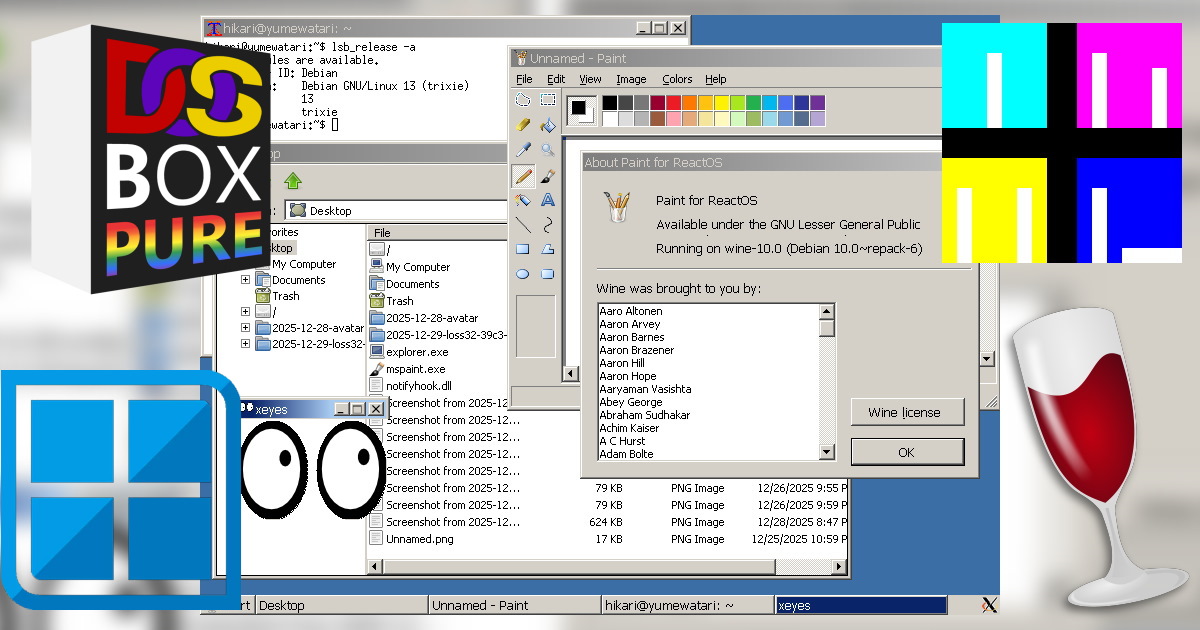Image resolution: width=1200 pixels, height=630 pixels.
Task: Open the Colors menu in Paint
Action: point(677,79)
